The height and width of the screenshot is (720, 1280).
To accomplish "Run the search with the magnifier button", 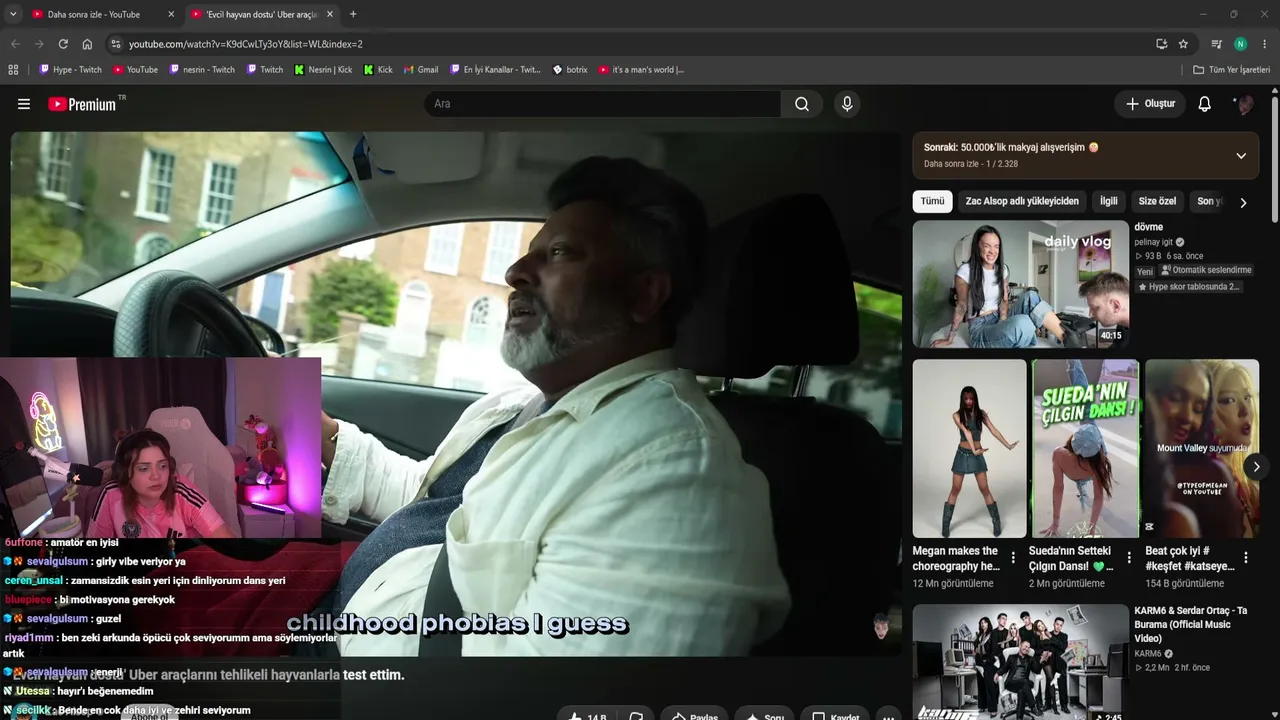I will (x=802, y=104).
